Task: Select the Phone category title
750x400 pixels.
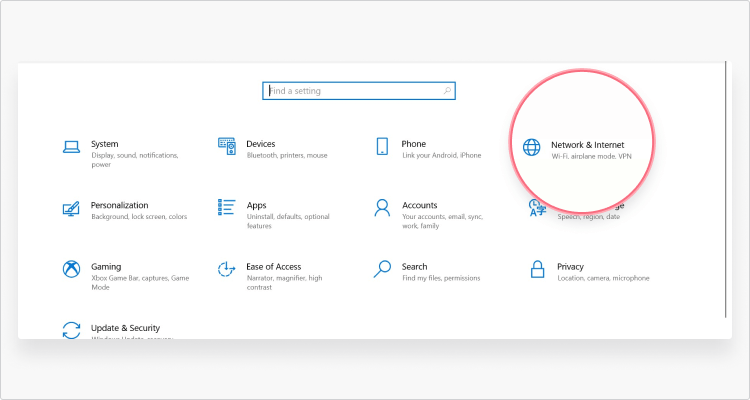Action: (414, 144)
